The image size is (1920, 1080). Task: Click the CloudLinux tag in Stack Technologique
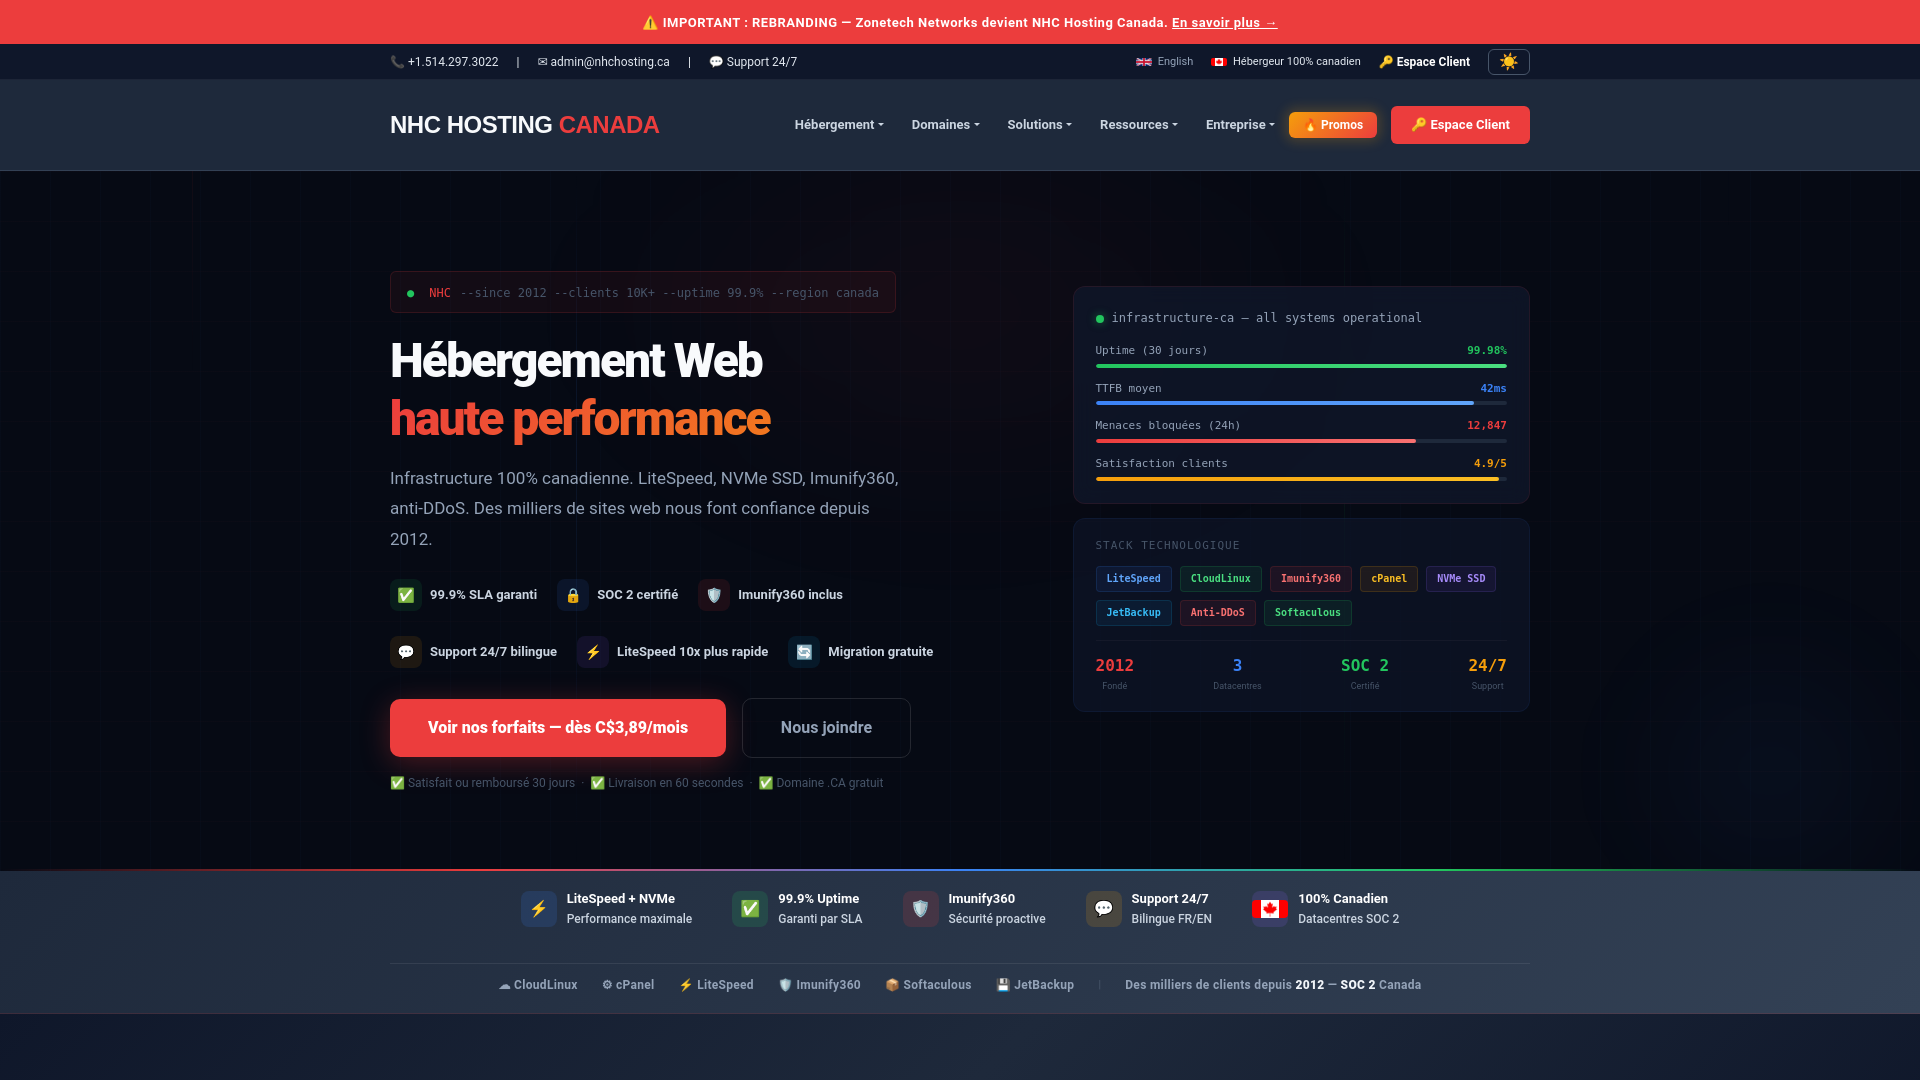pyautogui.click(x=1220, y=579)
